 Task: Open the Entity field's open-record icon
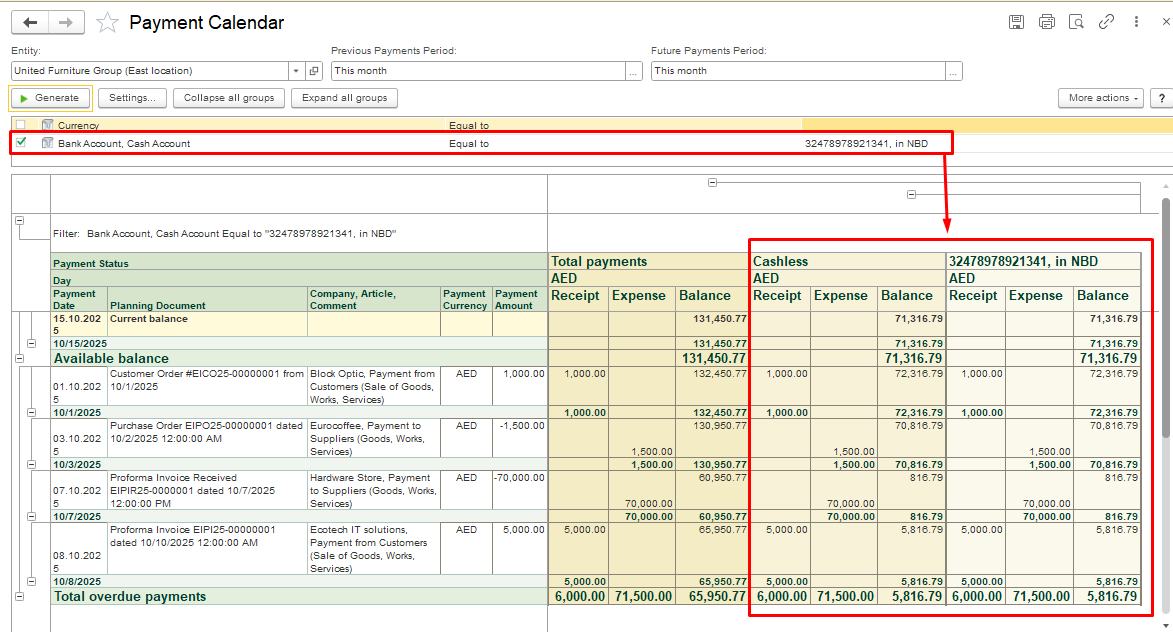(x=314, y=71)
